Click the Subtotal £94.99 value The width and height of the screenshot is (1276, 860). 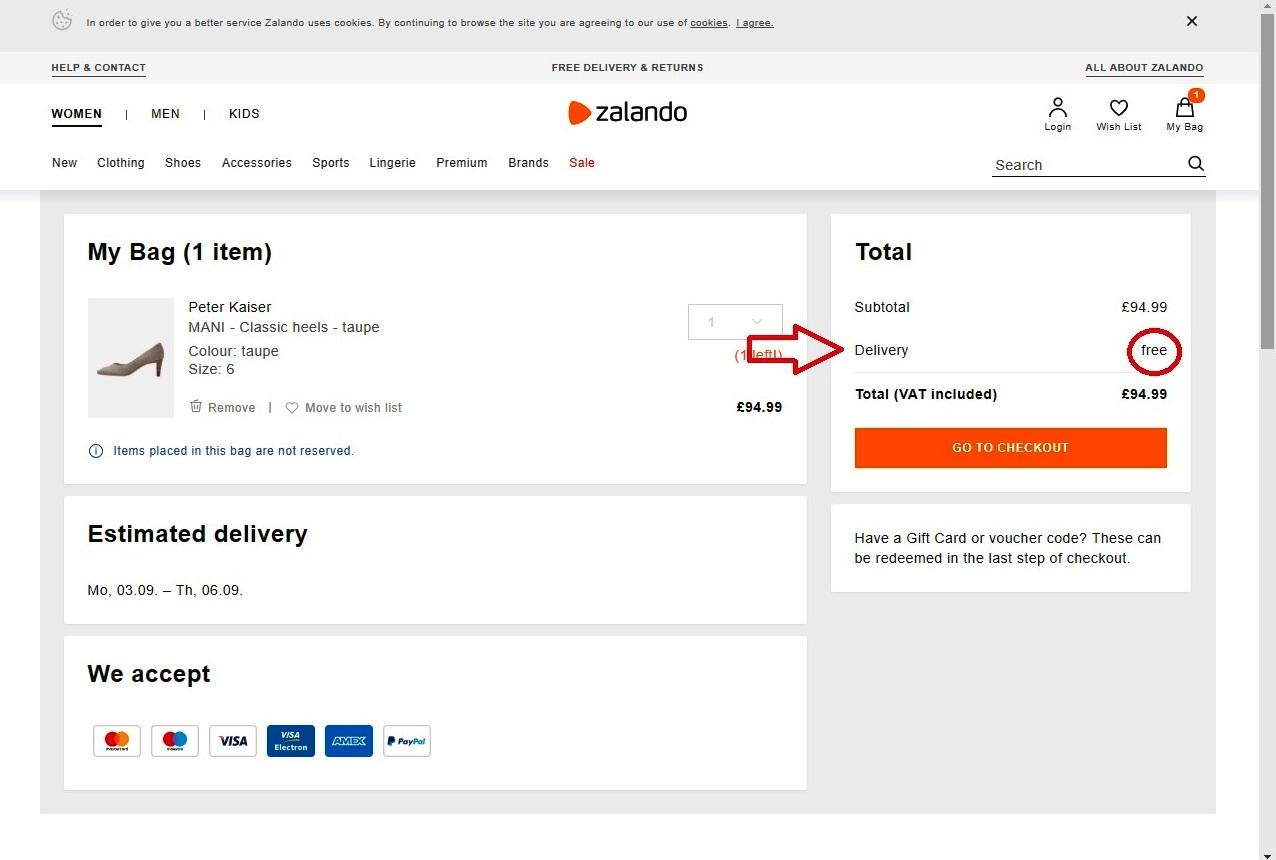tap(1144, 307)
